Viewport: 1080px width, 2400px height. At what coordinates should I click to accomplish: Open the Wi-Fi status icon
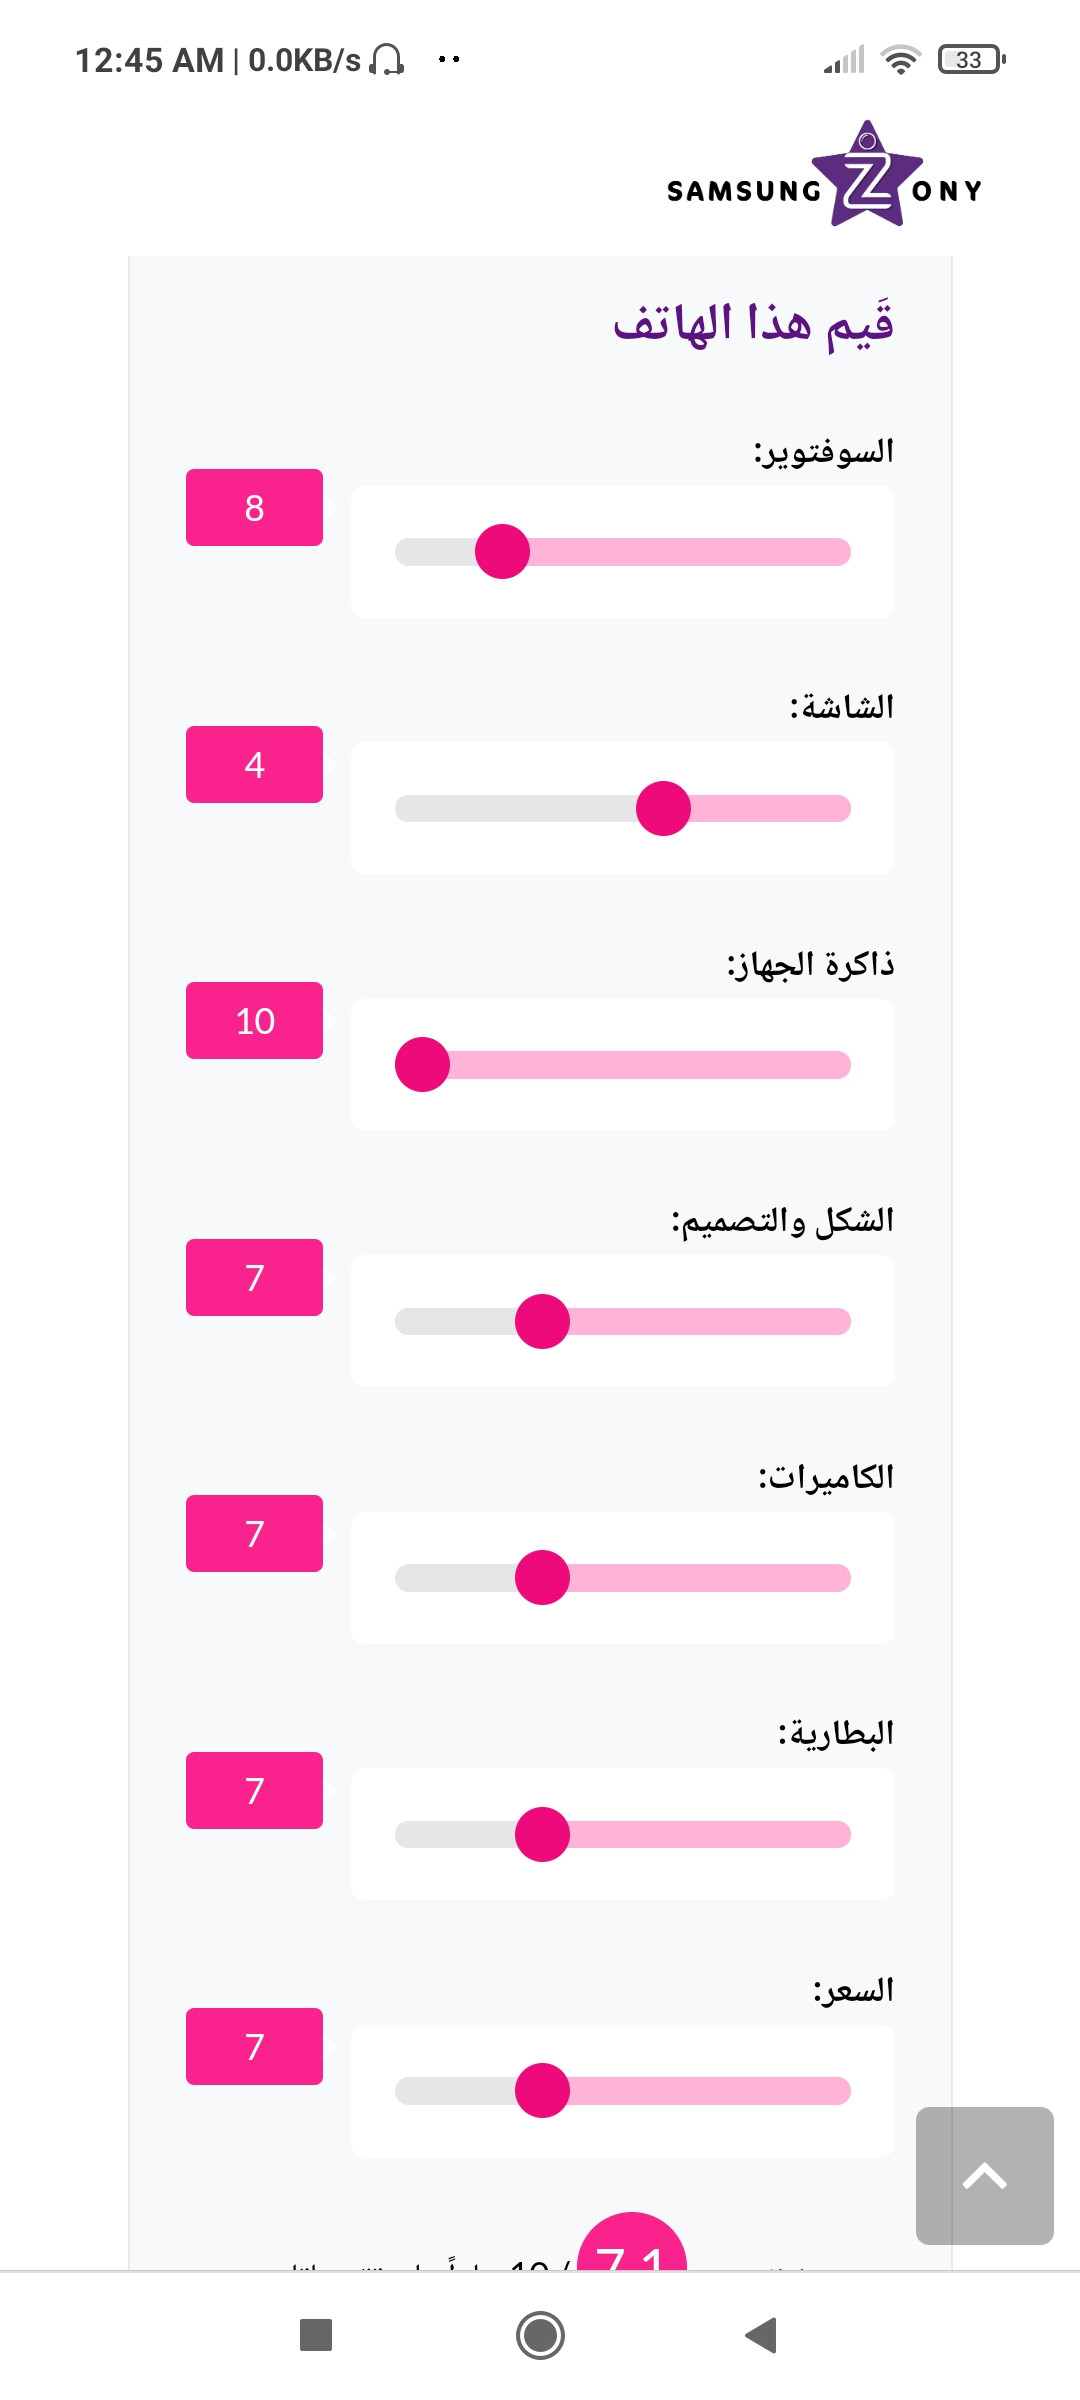[x=899, y=60]
